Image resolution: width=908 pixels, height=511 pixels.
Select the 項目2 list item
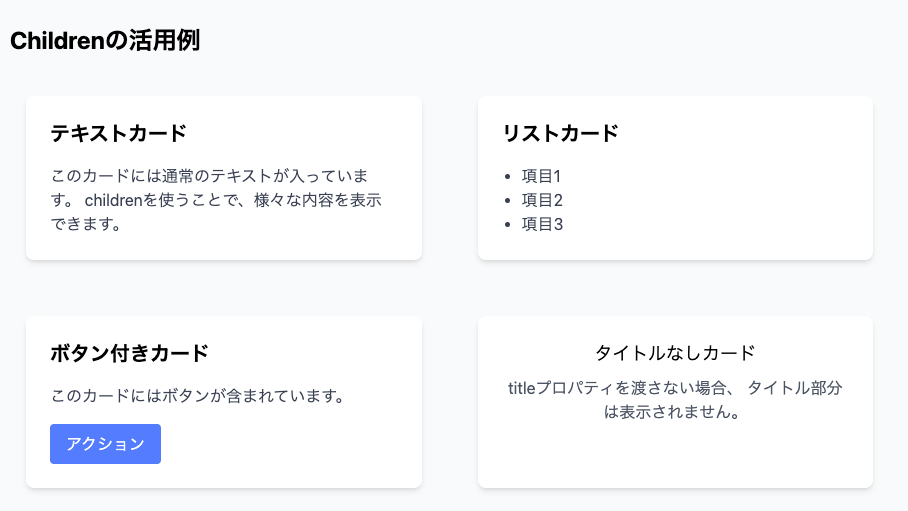pyautogui.click(x=542, y=200)
